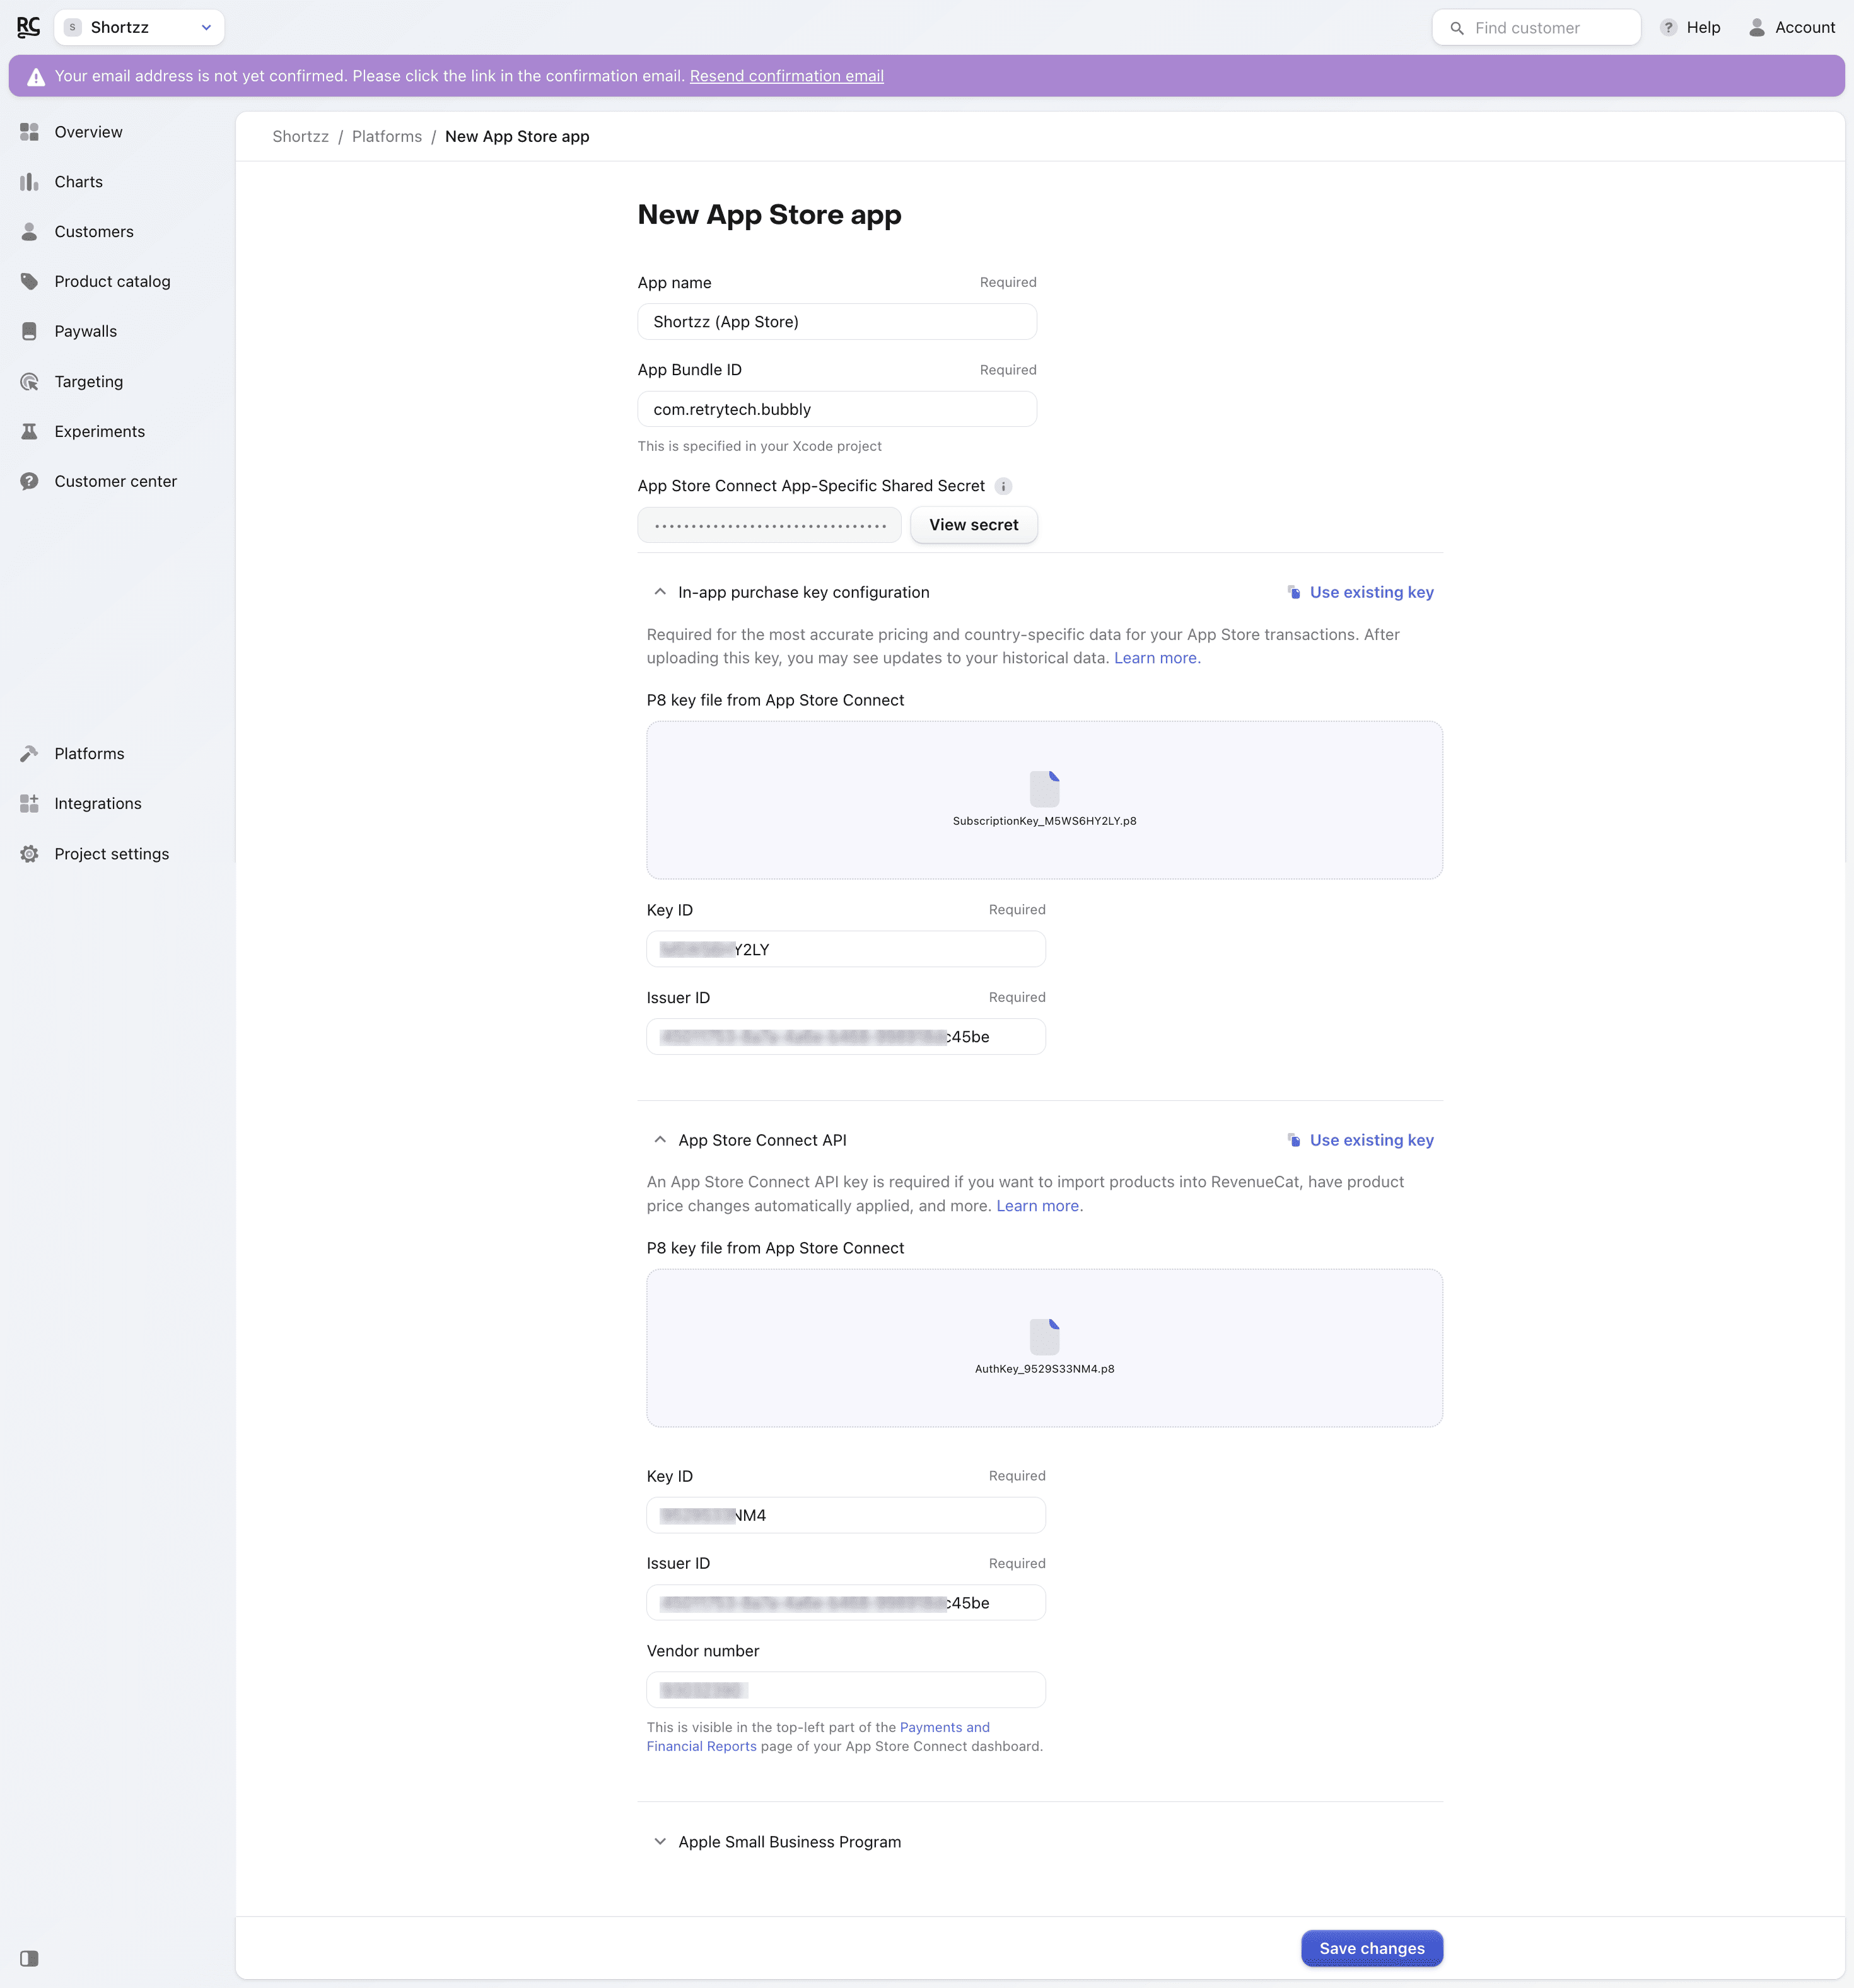The height and width of the screenshot is (1988, 1854).
Task: Open Experiments flask icon
Action: click(x=29, y=431)
